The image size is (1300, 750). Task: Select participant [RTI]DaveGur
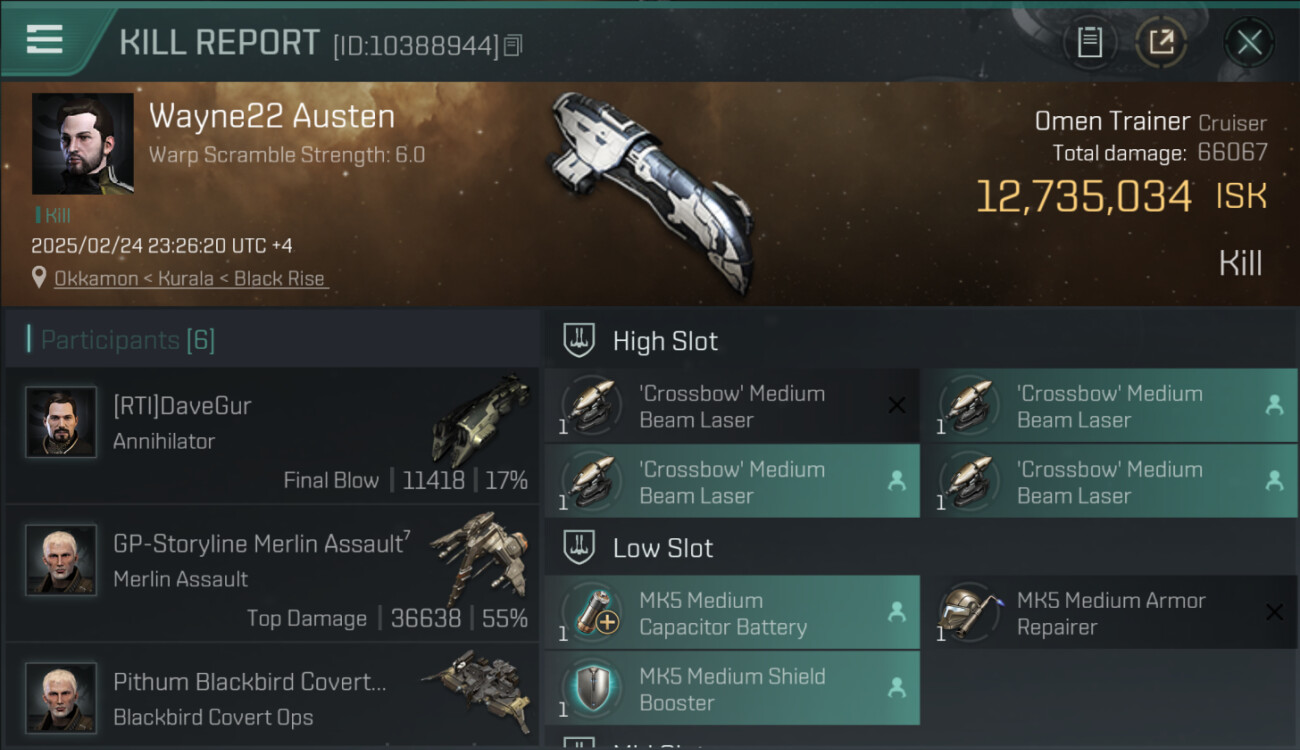(x=272, y=435)
